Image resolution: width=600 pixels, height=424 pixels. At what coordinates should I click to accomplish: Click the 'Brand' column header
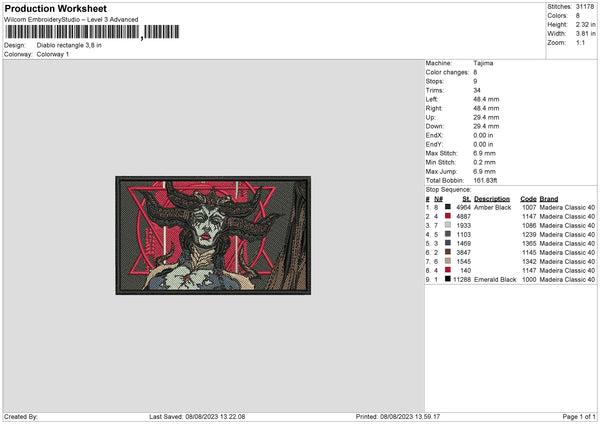tap(549, 199)
